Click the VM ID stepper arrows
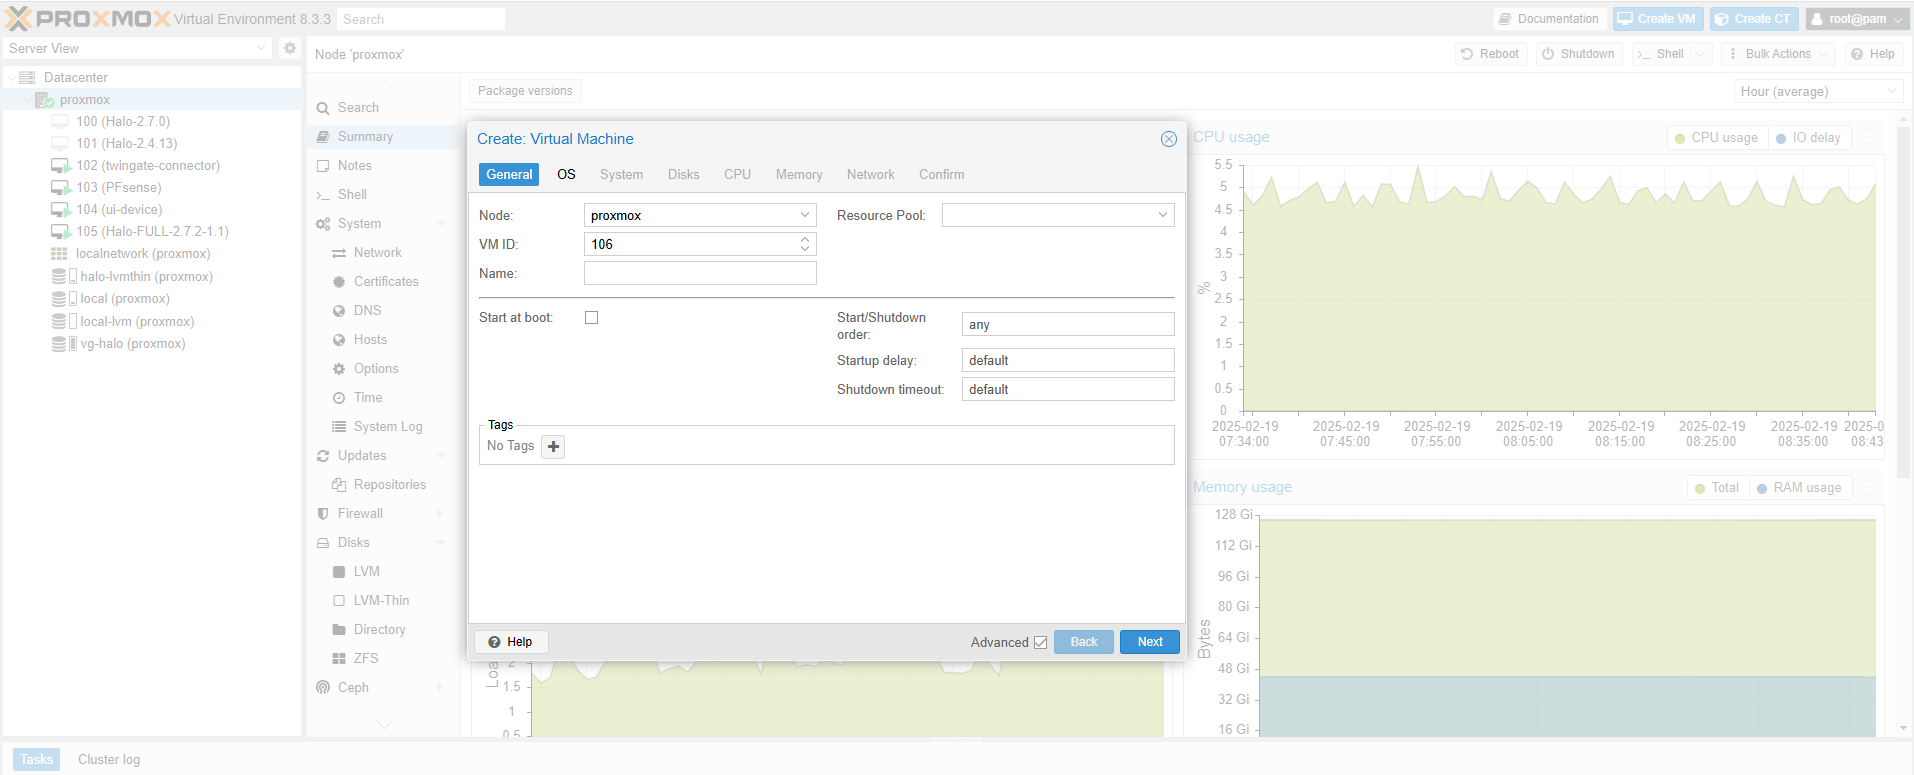Image resolution: width=1914 pixels, height=775 pixels. point(805,245)
